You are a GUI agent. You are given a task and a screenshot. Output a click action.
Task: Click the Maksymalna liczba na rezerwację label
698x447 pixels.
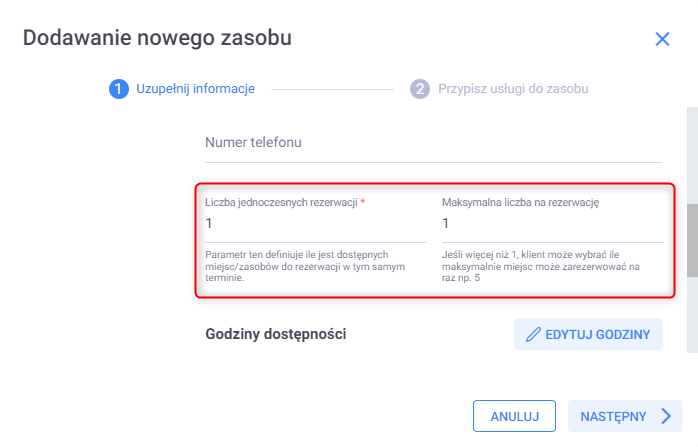pyautogui.click(x=520, y=202)
